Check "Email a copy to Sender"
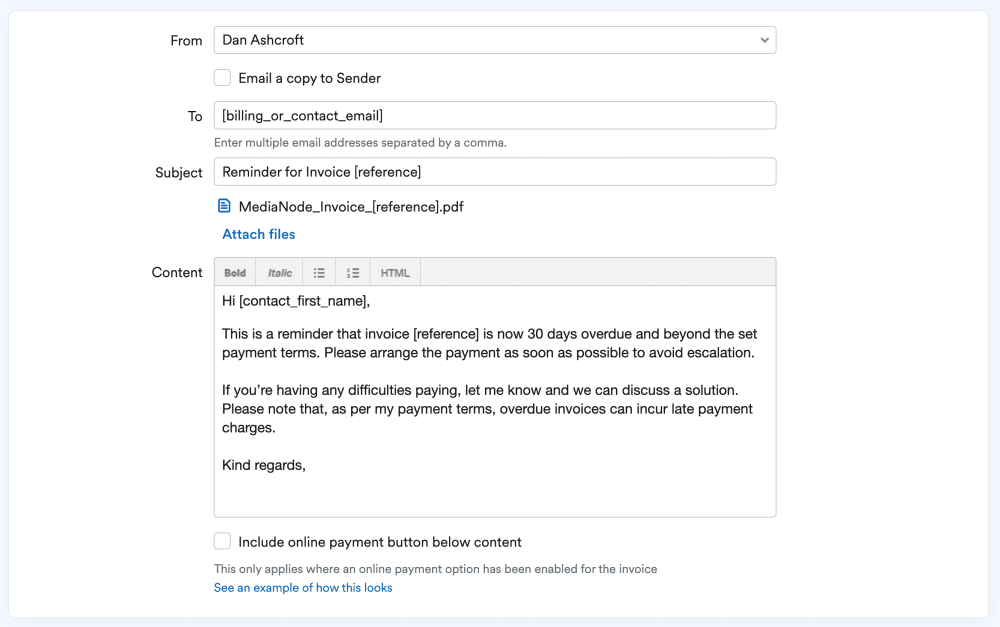Viewport: 1000px width, 627px height. tap(221, 77)
